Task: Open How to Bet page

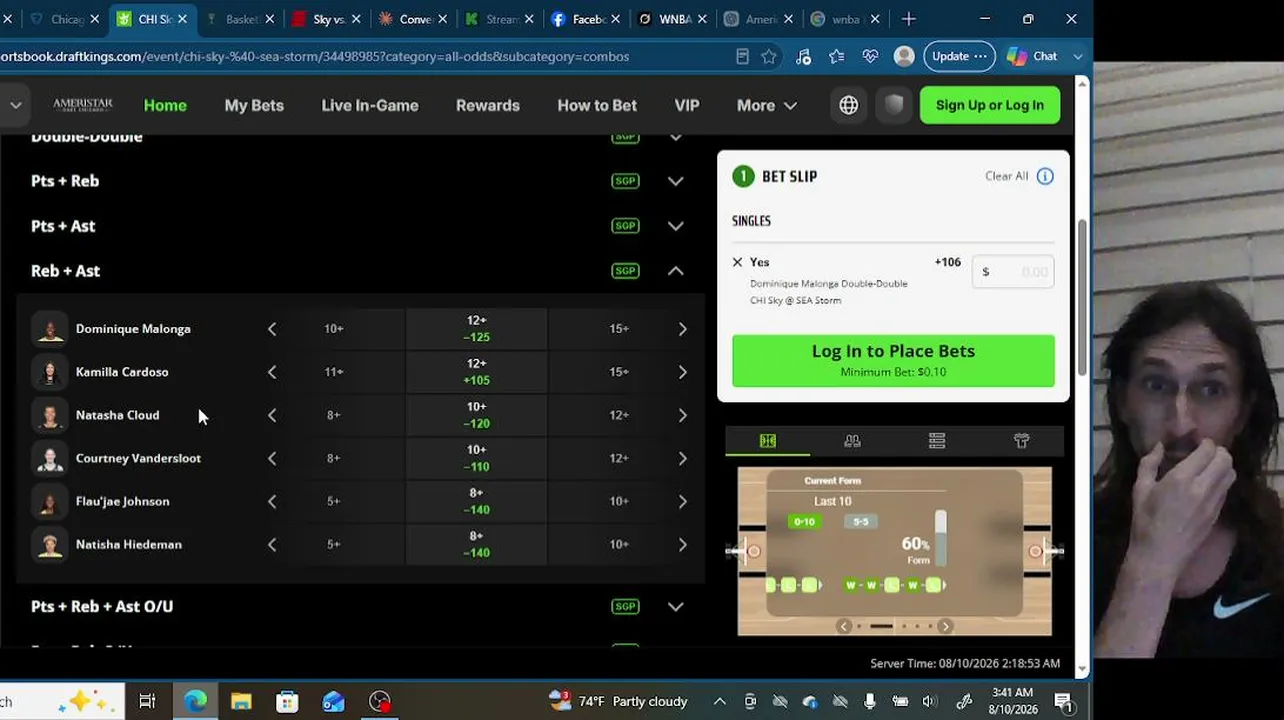Action: click(597, 105)
